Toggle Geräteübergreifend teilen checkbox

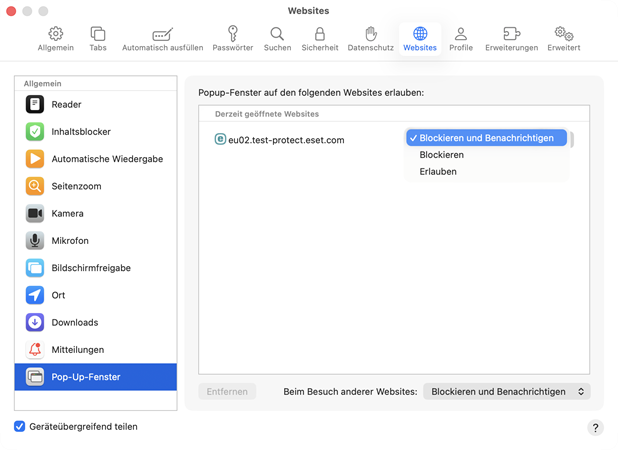click(x=19, y=426)
